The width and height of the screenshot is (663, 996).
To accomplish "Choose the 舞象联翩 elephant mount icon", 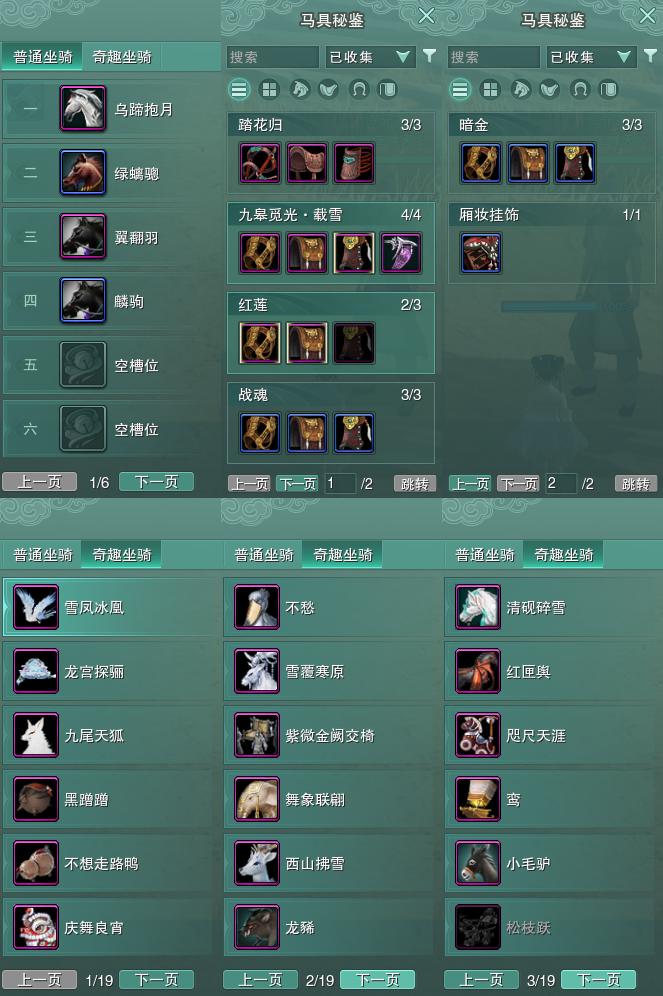I will [x=257, y=799].
